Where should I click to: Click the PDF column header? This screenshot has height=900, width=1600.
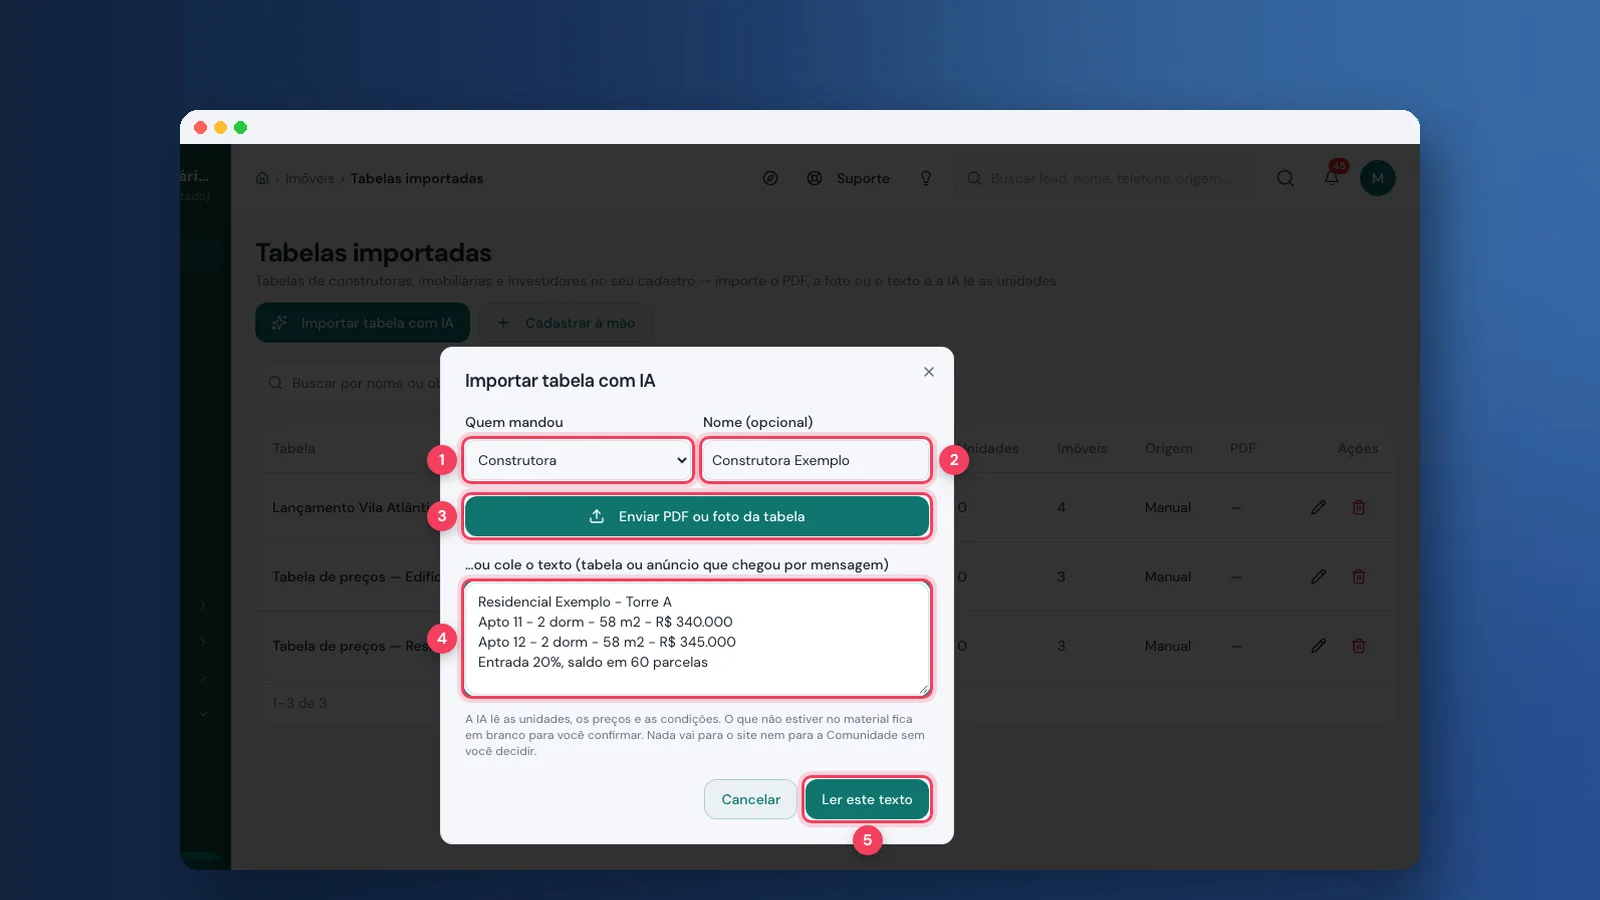(x=1243, y=448)
